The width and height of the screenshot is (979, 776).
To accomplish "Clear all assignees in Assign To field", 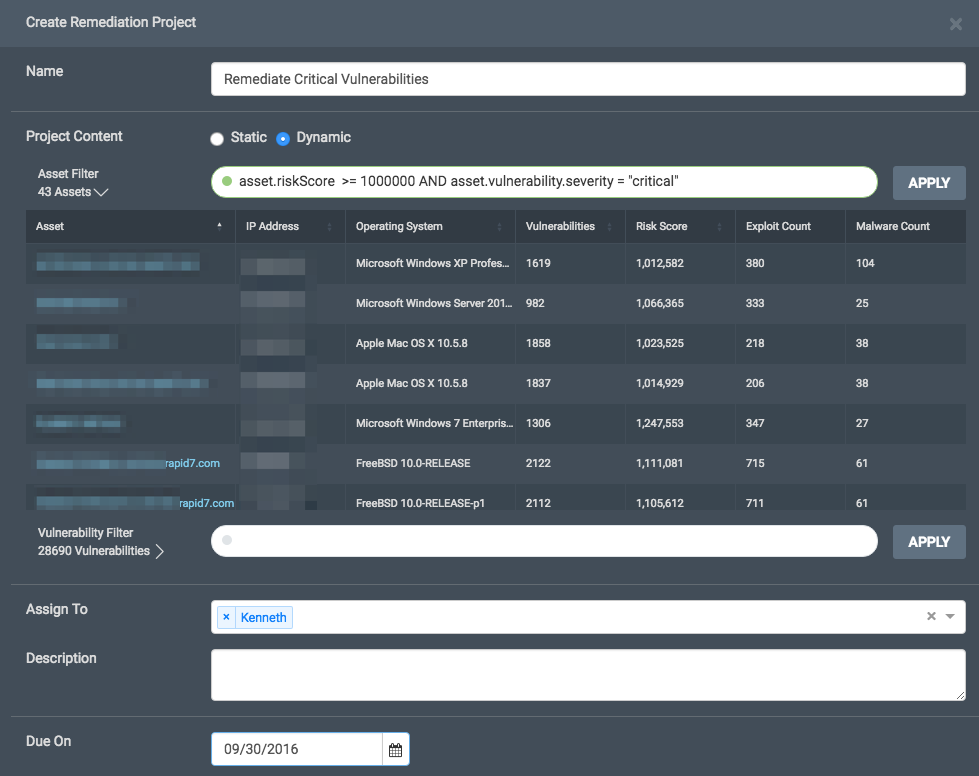I will pos(931,617).
